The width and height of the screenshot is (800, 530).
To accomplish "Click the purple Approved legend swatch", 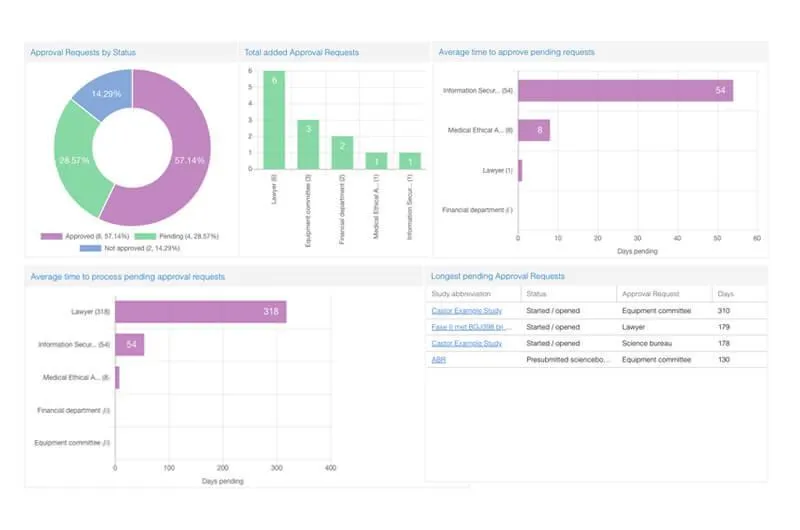I will coord(52,236).
